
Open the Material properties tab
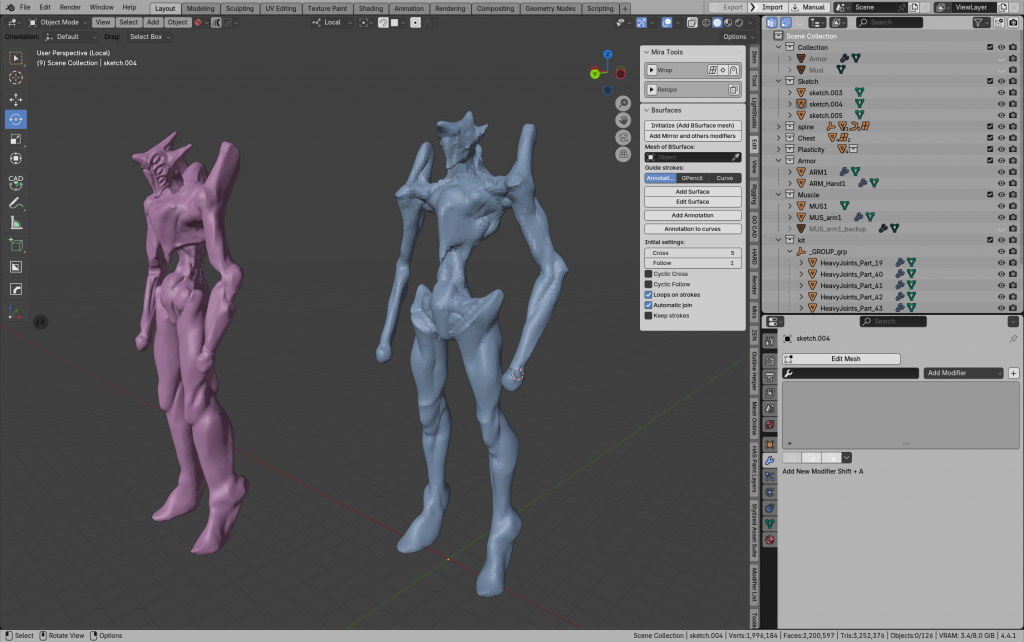(770, 540)
